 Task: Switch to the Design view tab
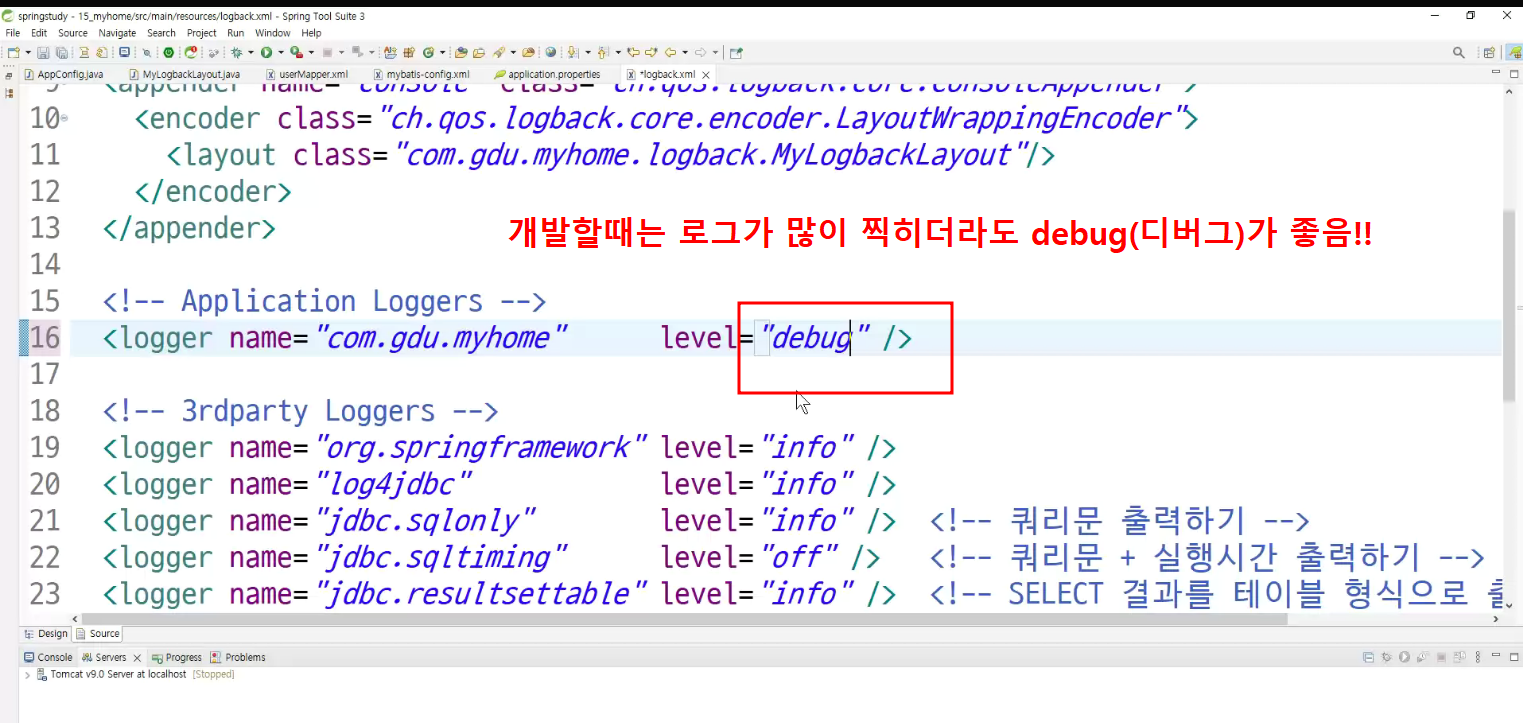click(x=46, y=633)
